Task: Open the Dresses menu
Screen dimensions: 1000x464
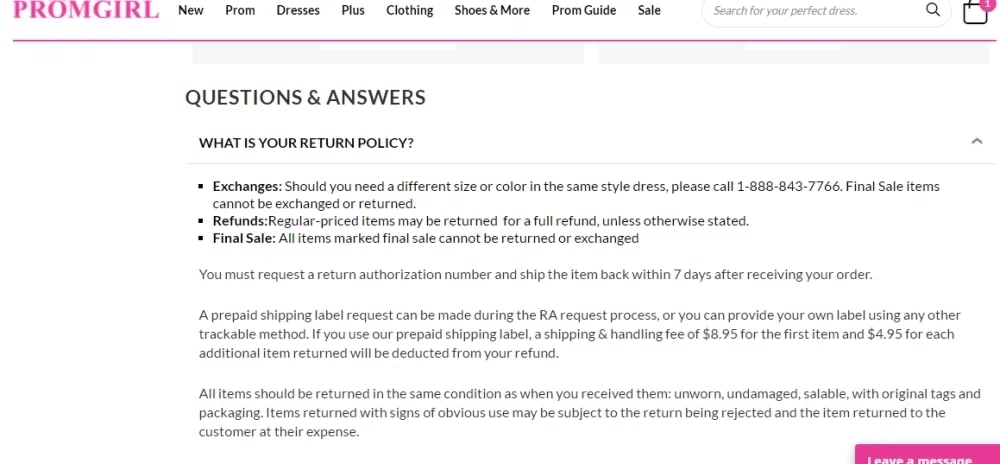Action: coord(298,10)
